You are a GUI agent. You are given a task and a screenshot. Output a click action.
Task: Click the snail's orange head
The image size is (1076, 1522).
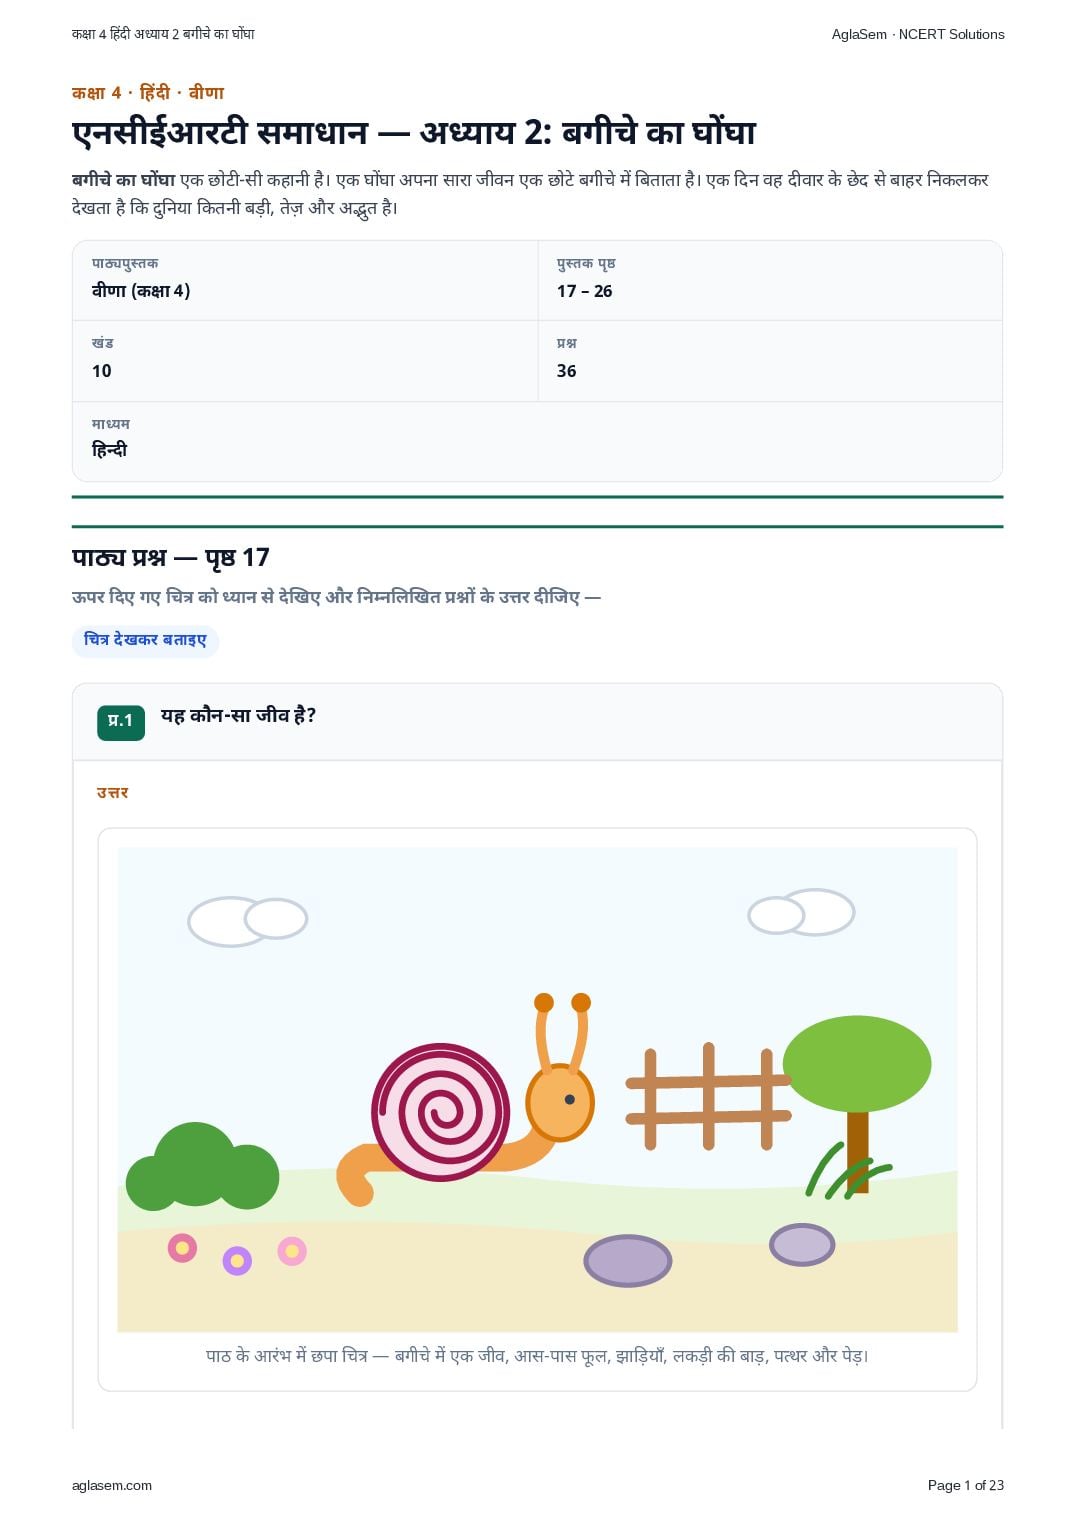tap(560, 1103)
